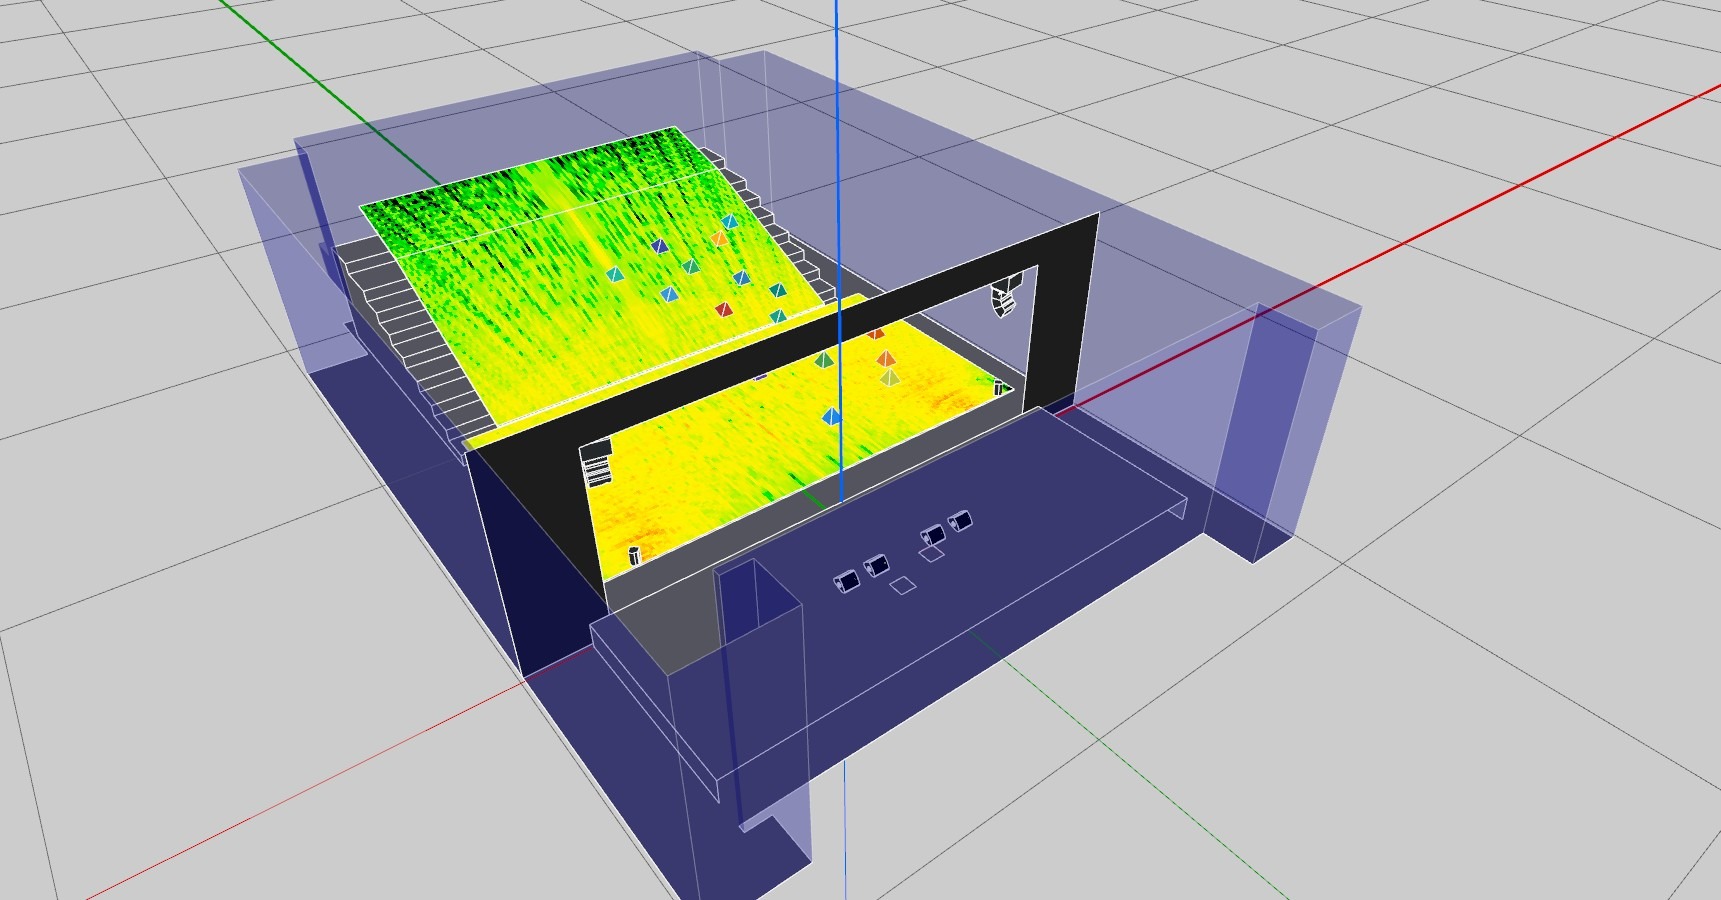Image resolution: width=1721 pixels, height=900 pixels.
Task: Select the leftmost stage monitor wedge
Action: 848,582
